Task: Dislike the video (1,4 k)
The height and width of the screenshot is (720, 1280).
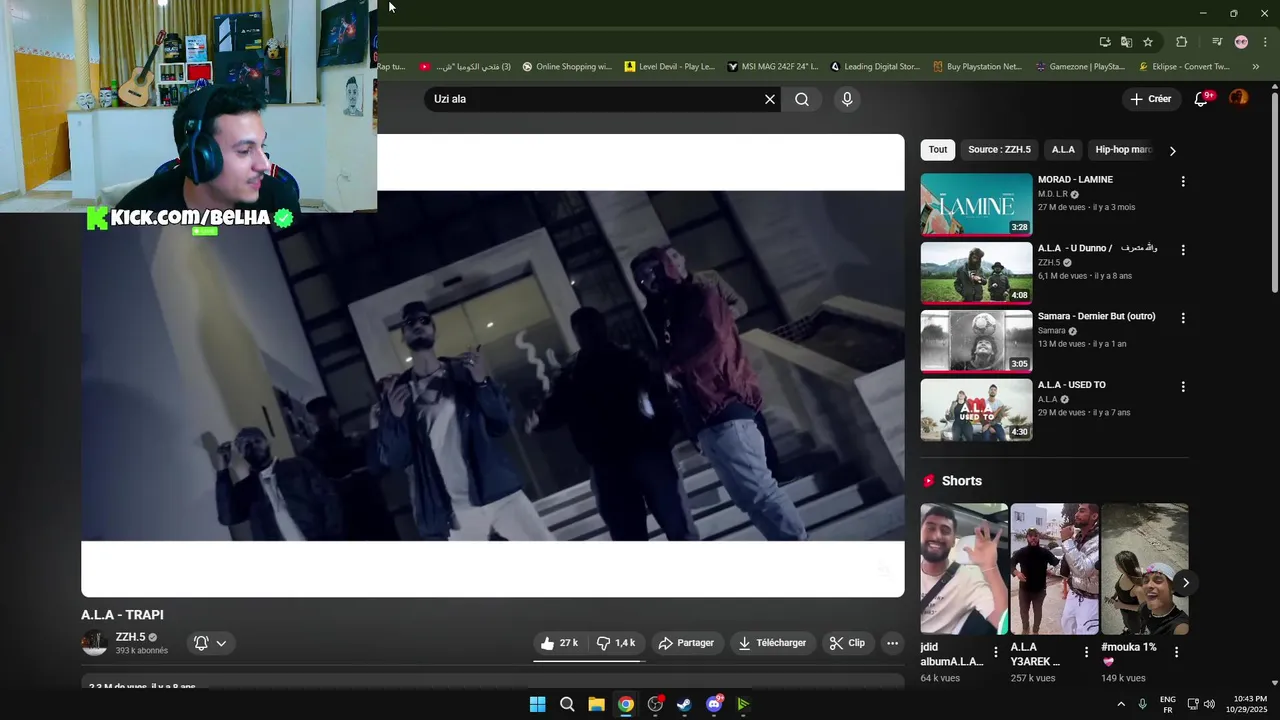Action: pyautogui.click(x=616, y=643)
